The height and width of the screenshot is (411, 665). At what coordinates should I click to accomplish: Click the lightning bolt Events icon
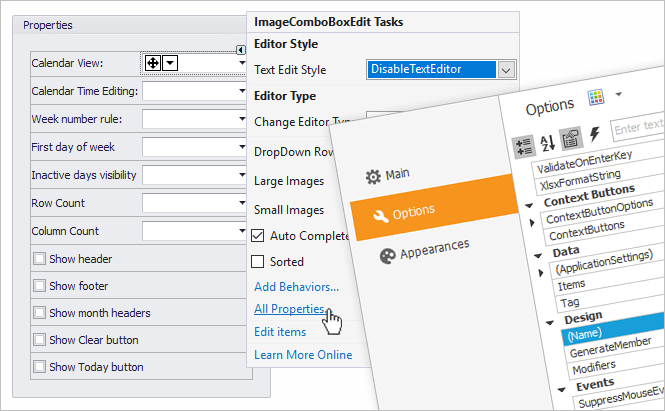pos(595,135)
